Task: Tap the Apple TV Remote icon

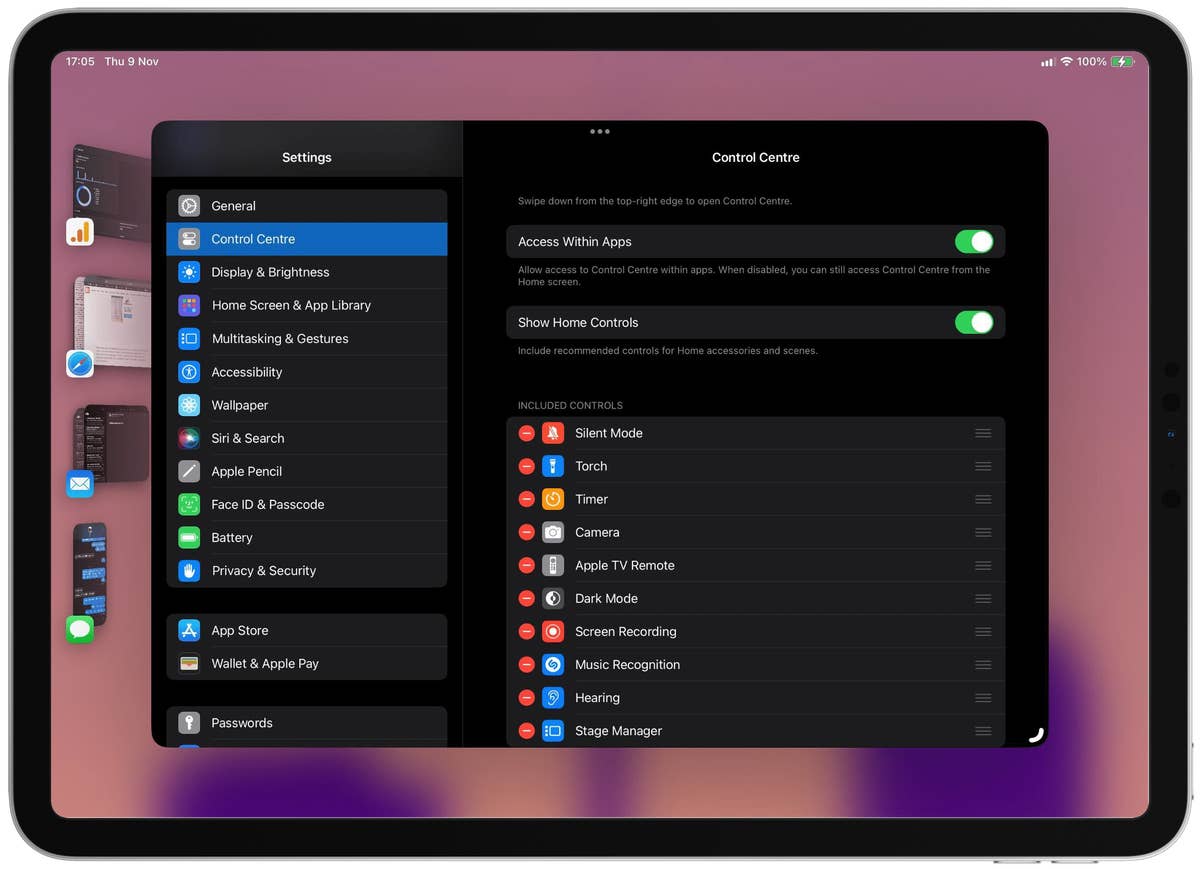Action: [553, 565]
